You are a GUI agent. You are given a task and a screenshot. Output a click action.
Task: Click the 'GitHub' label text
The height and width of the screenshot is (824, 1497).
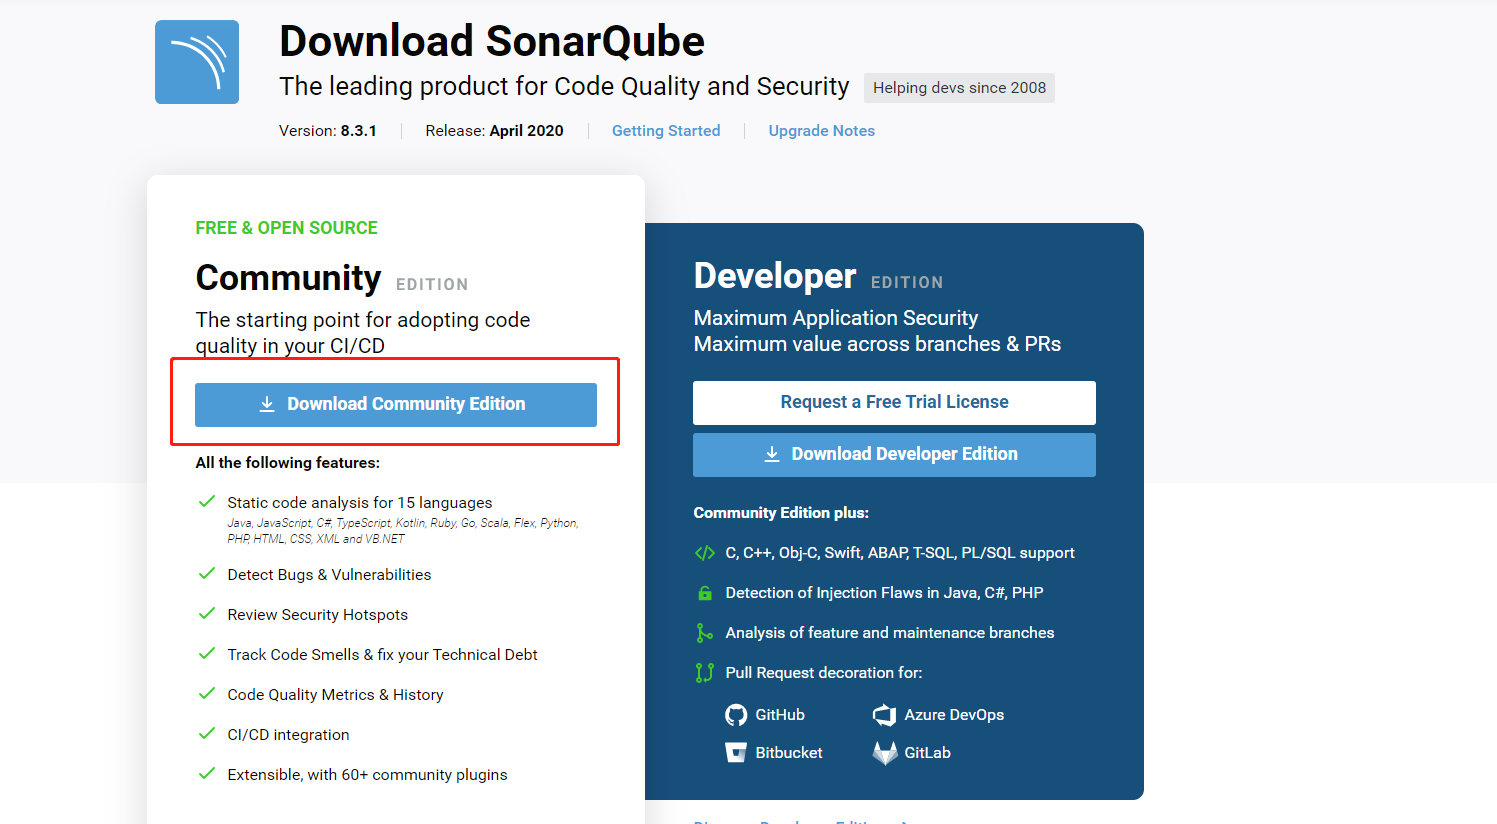(780, 715)
